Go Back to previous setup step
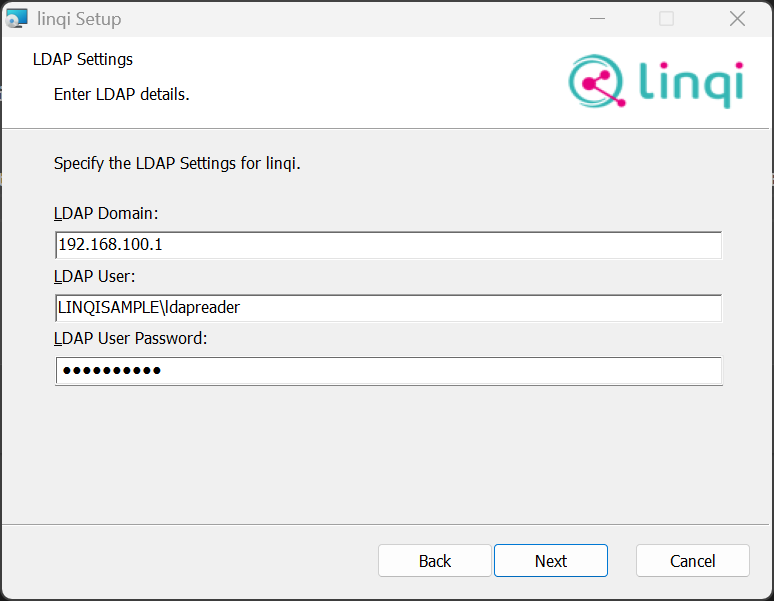Viewport: 774px width, 601px height. click(x=434, y=561)
